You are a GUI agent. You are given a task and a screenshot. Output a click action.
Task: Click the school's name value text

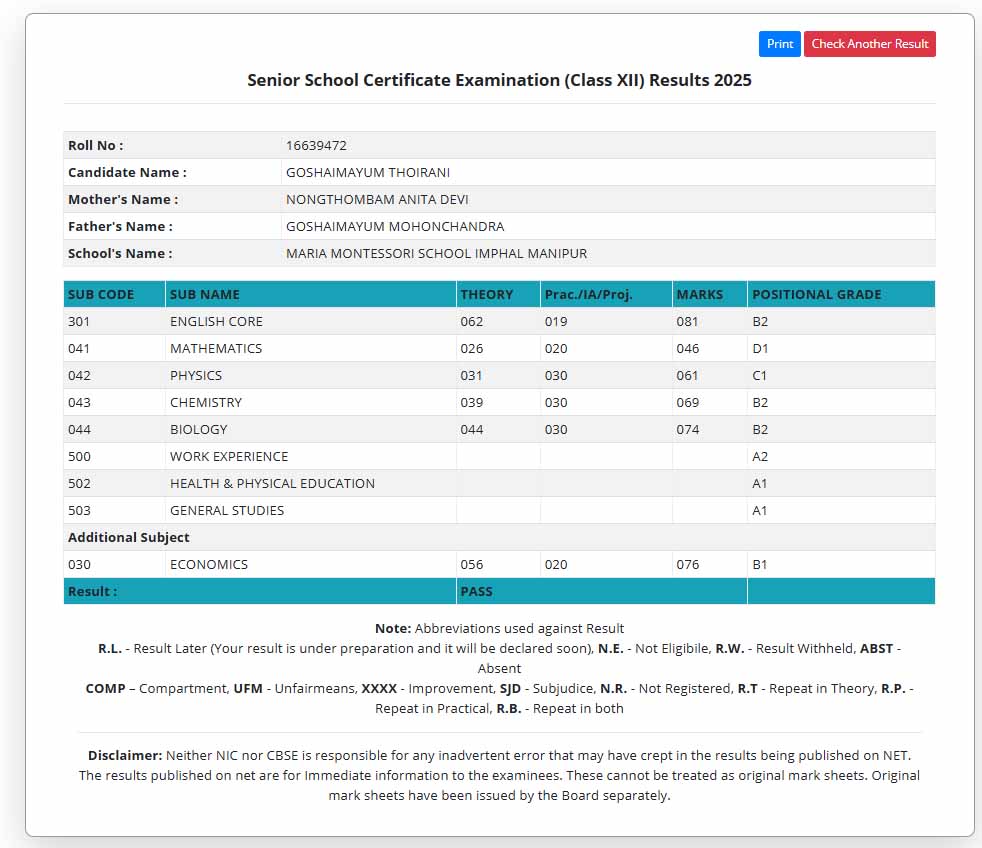[x=436, y=254]
